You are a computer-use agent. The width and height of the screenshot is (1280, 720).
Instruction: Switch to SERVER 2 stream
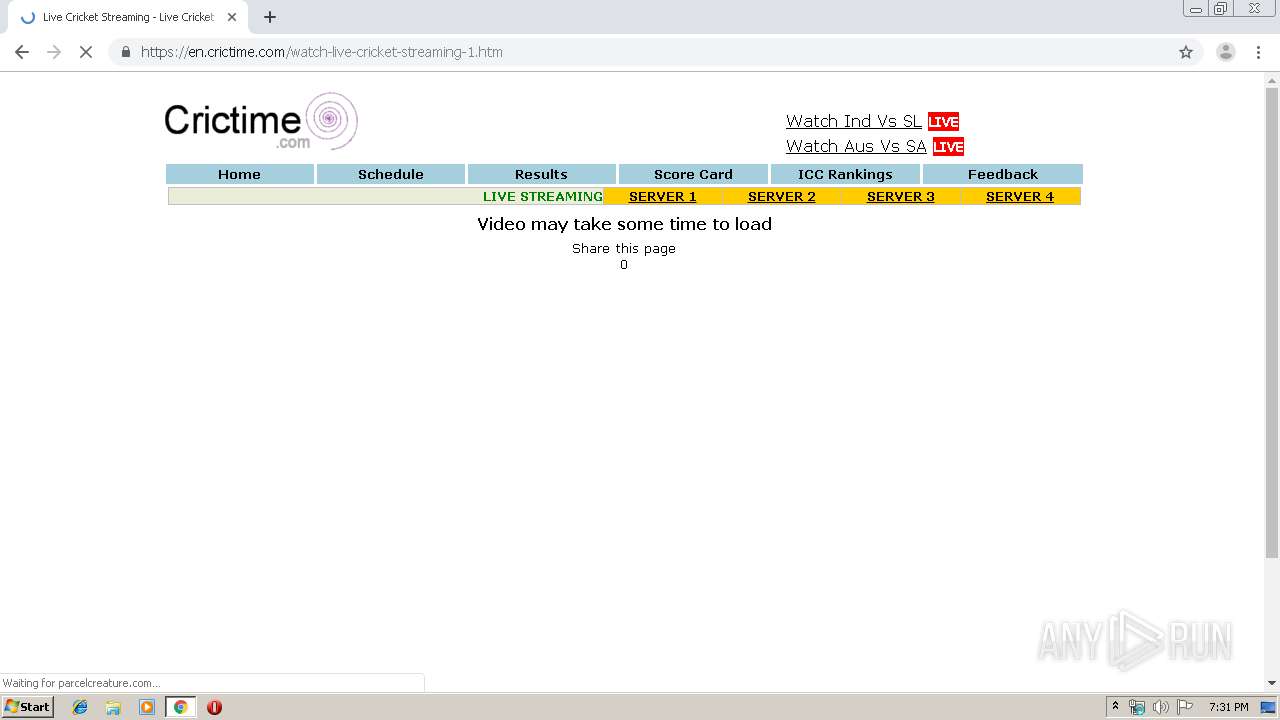[x=782, y=196]
